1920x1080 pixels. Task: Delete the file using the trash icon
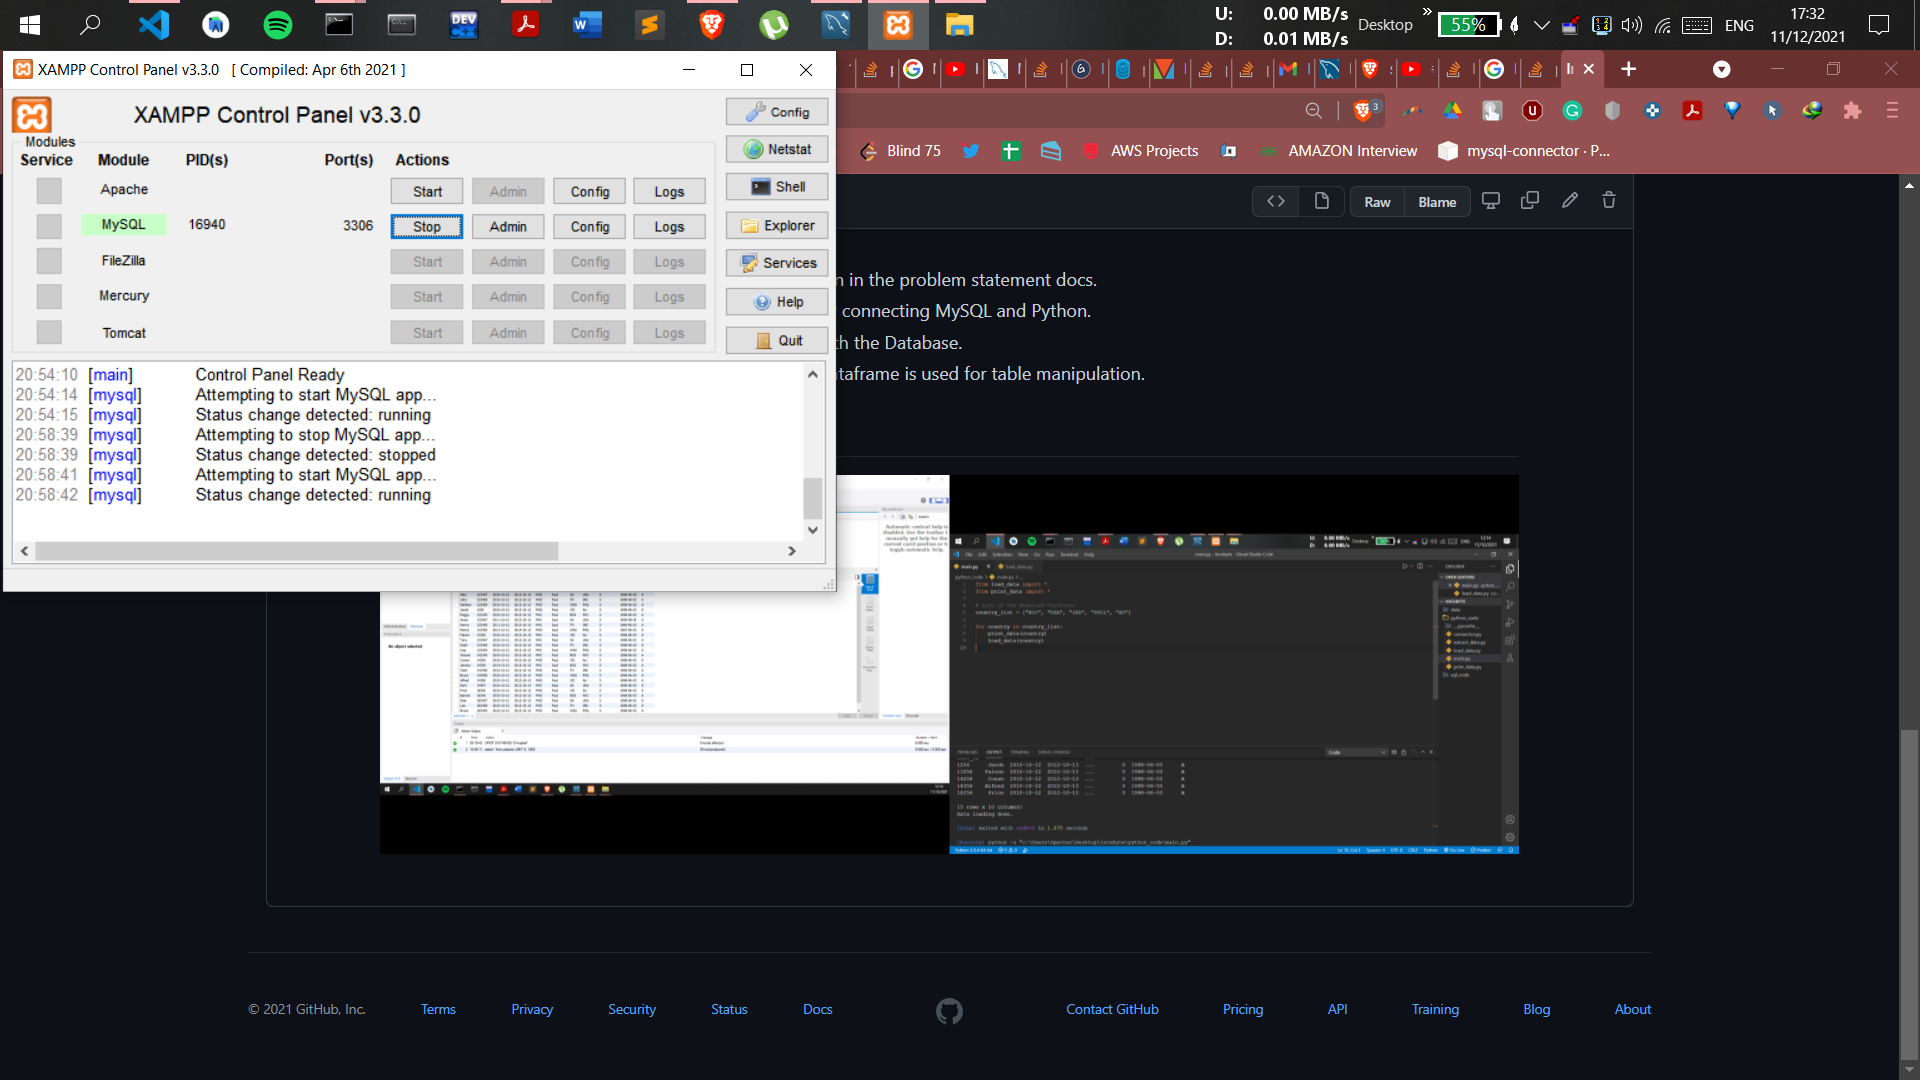(1608, 200)
